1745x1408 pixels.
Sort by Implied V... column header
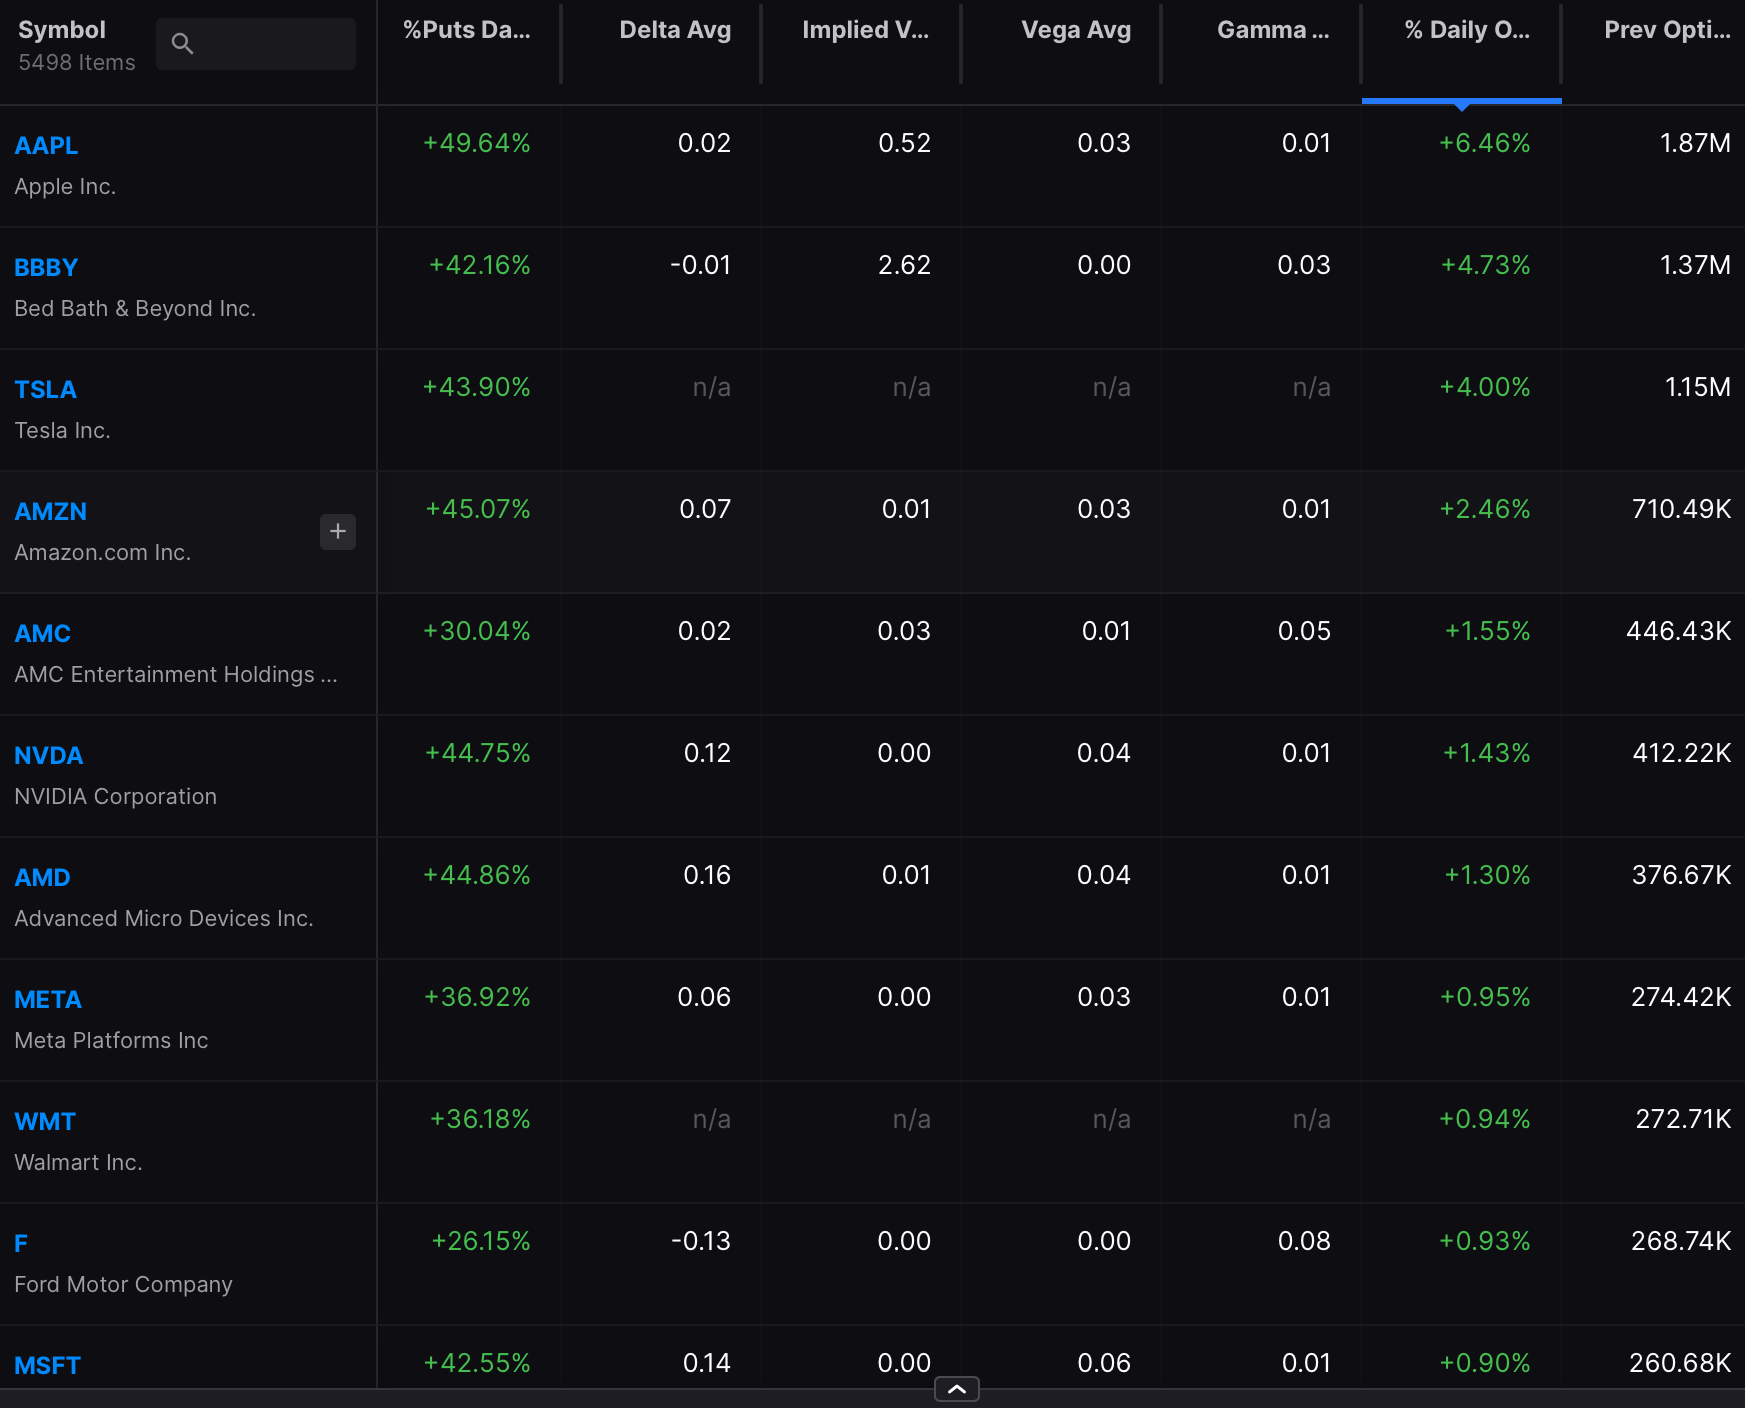(866, 30)
